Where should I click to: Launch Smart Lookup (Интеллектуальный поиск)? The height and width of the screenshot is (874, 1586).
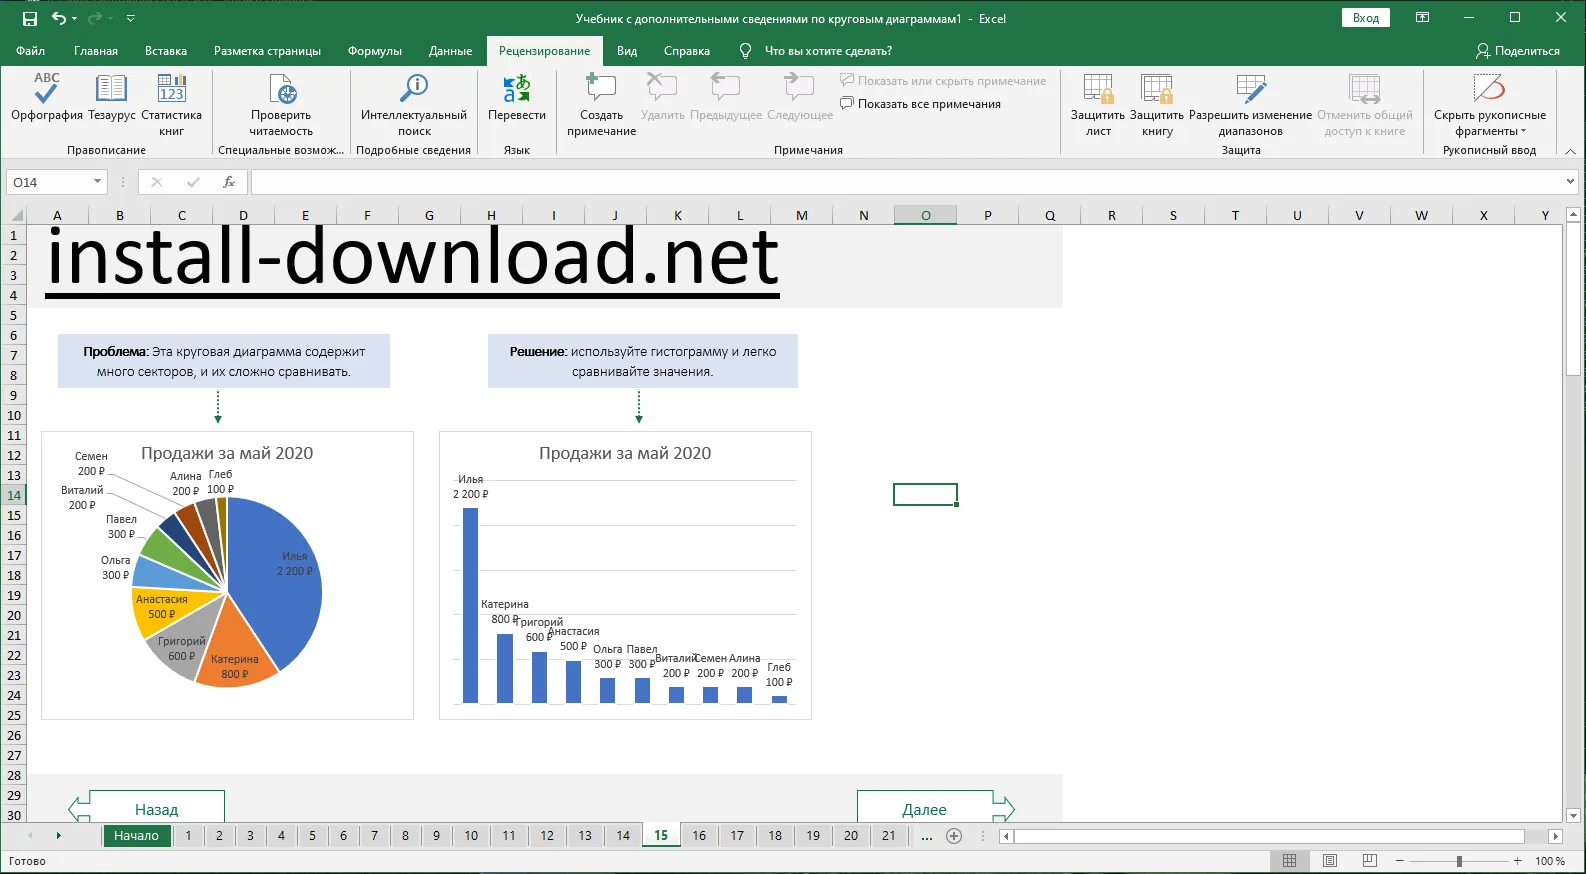click(413, 91)
